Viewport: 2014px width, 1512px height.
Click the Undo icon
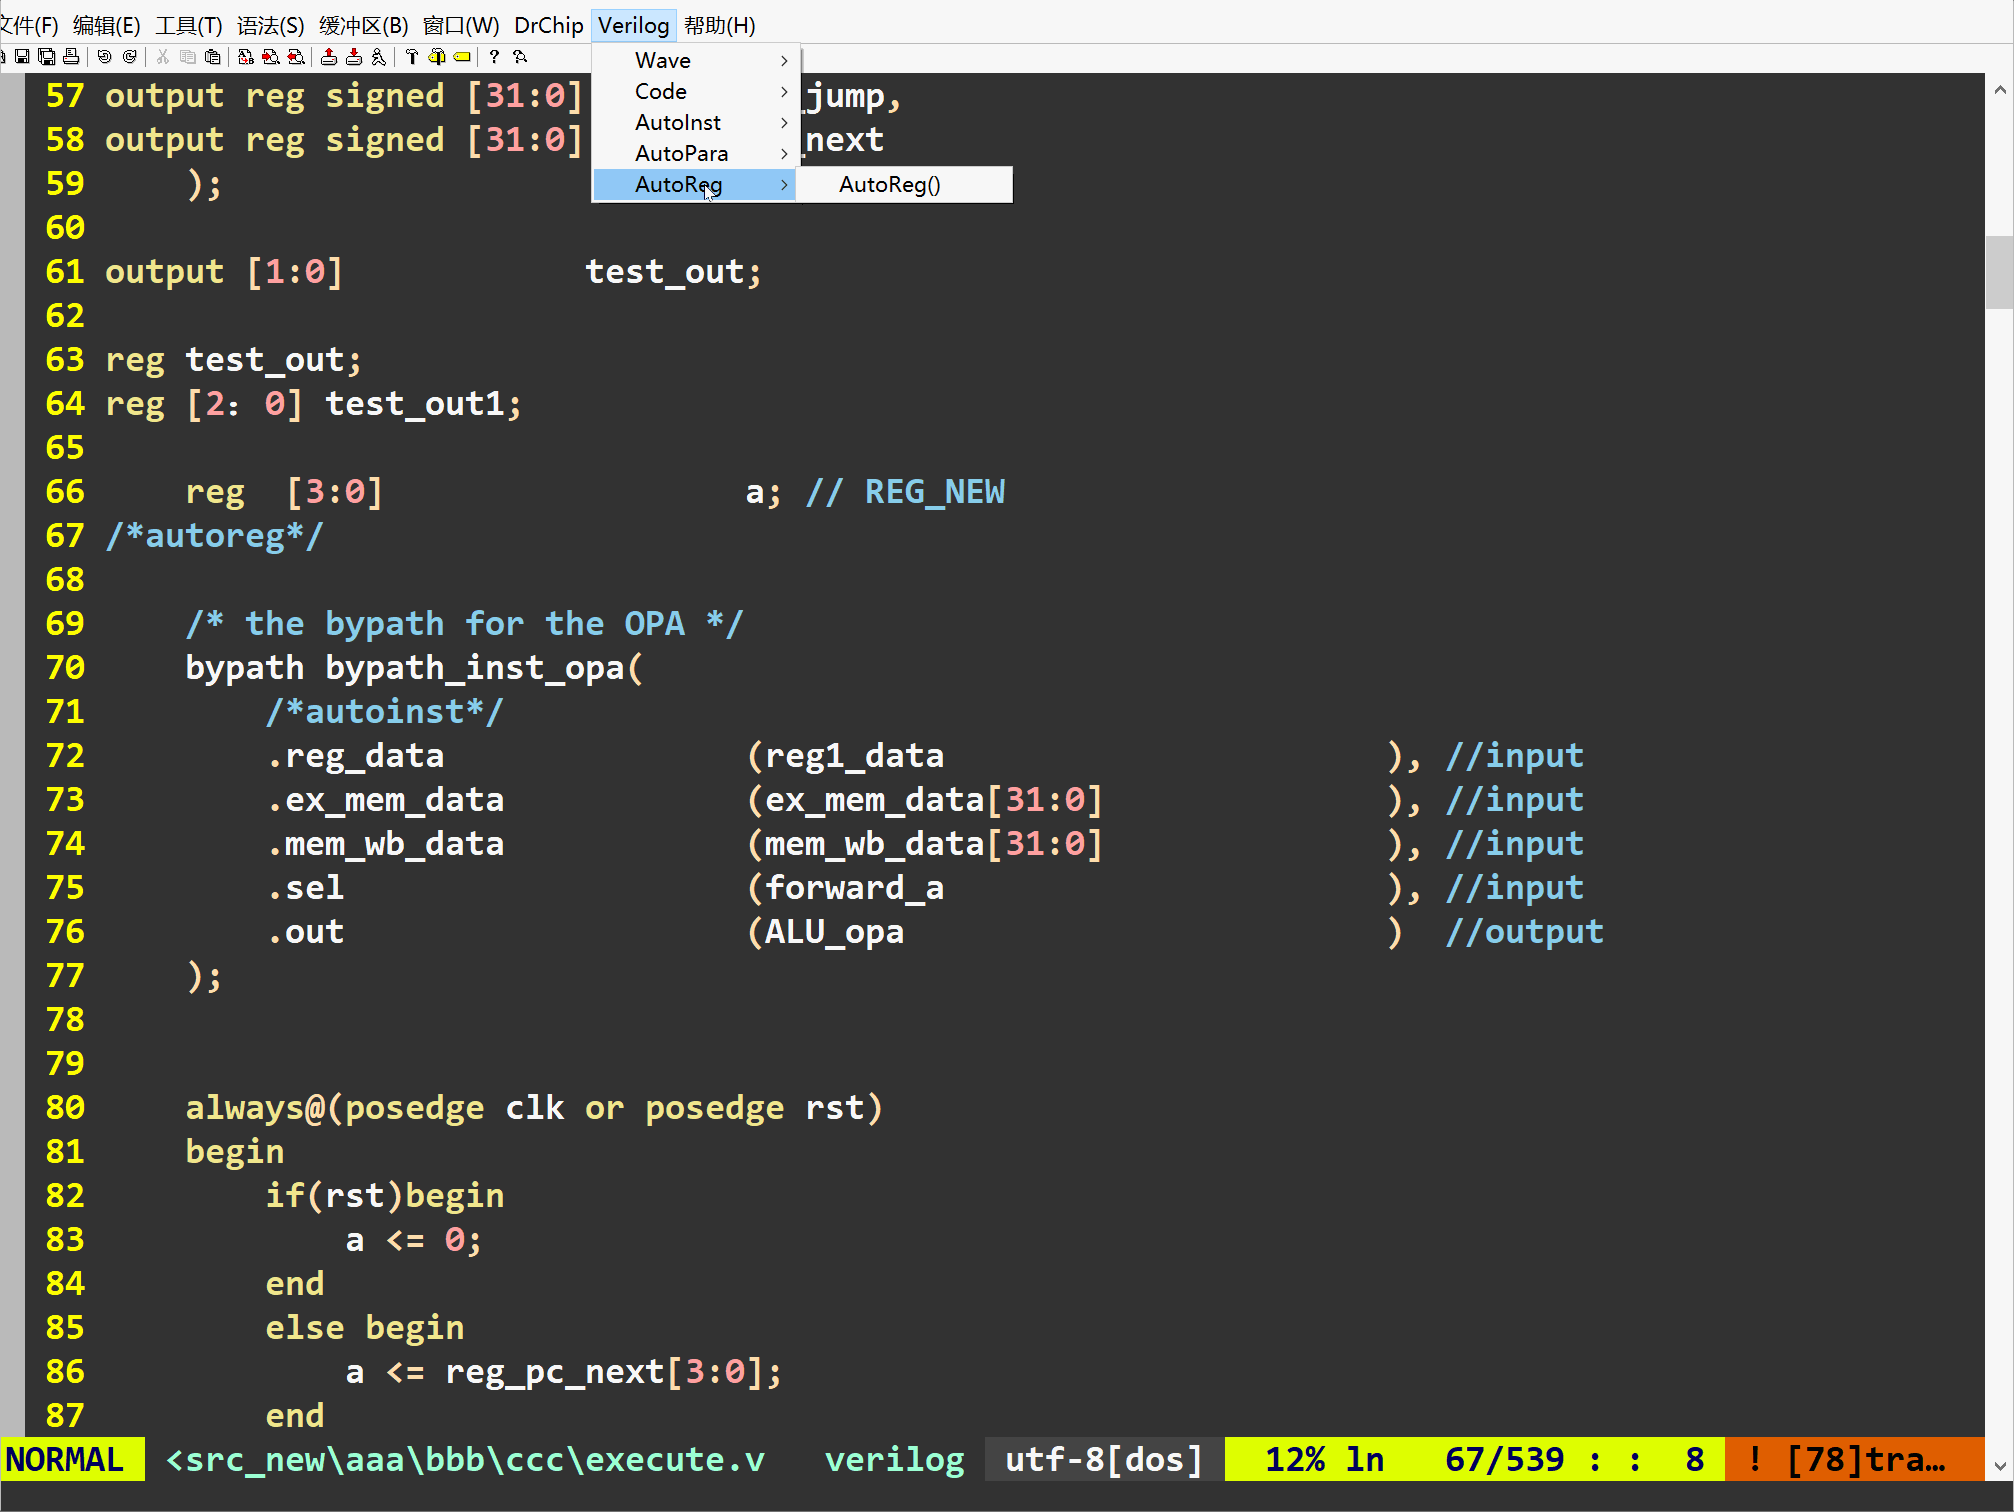coord(104,57)
